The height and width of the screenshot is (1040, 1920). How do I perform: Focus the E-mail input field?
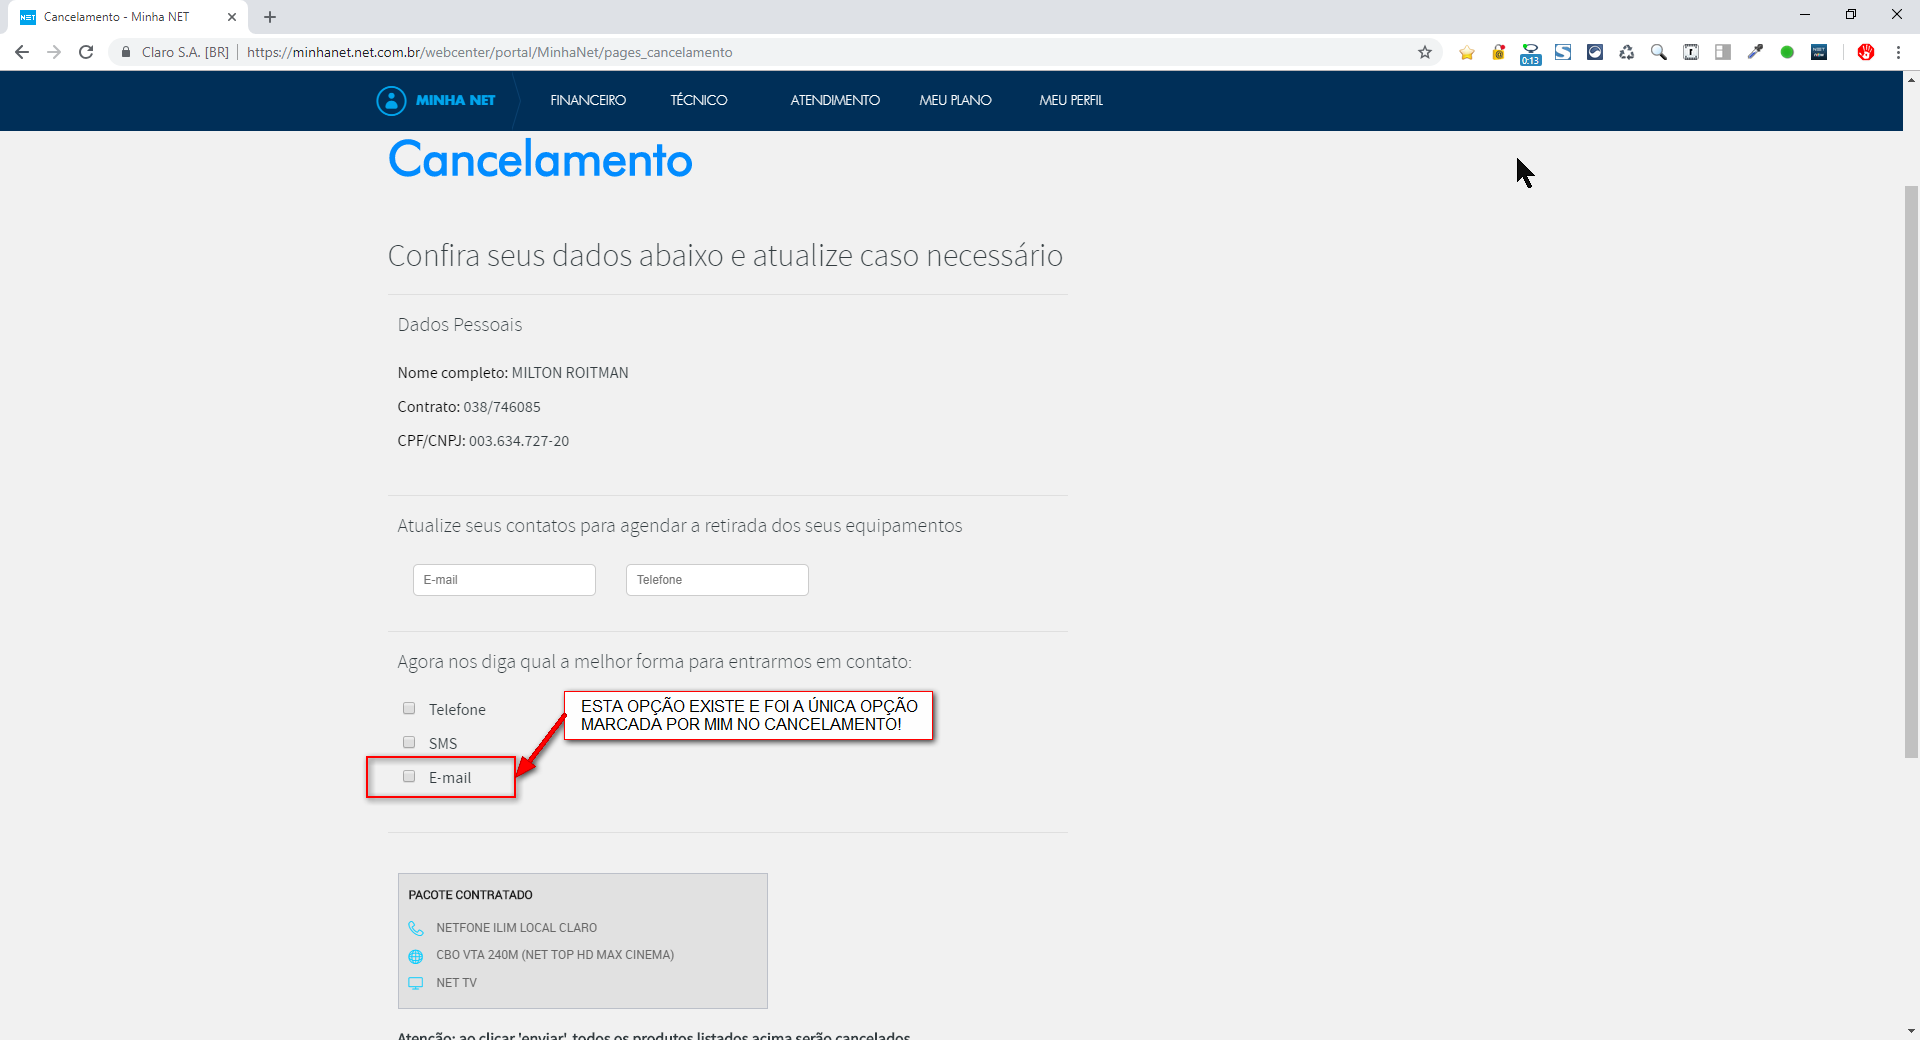click(x=504, y=580)
